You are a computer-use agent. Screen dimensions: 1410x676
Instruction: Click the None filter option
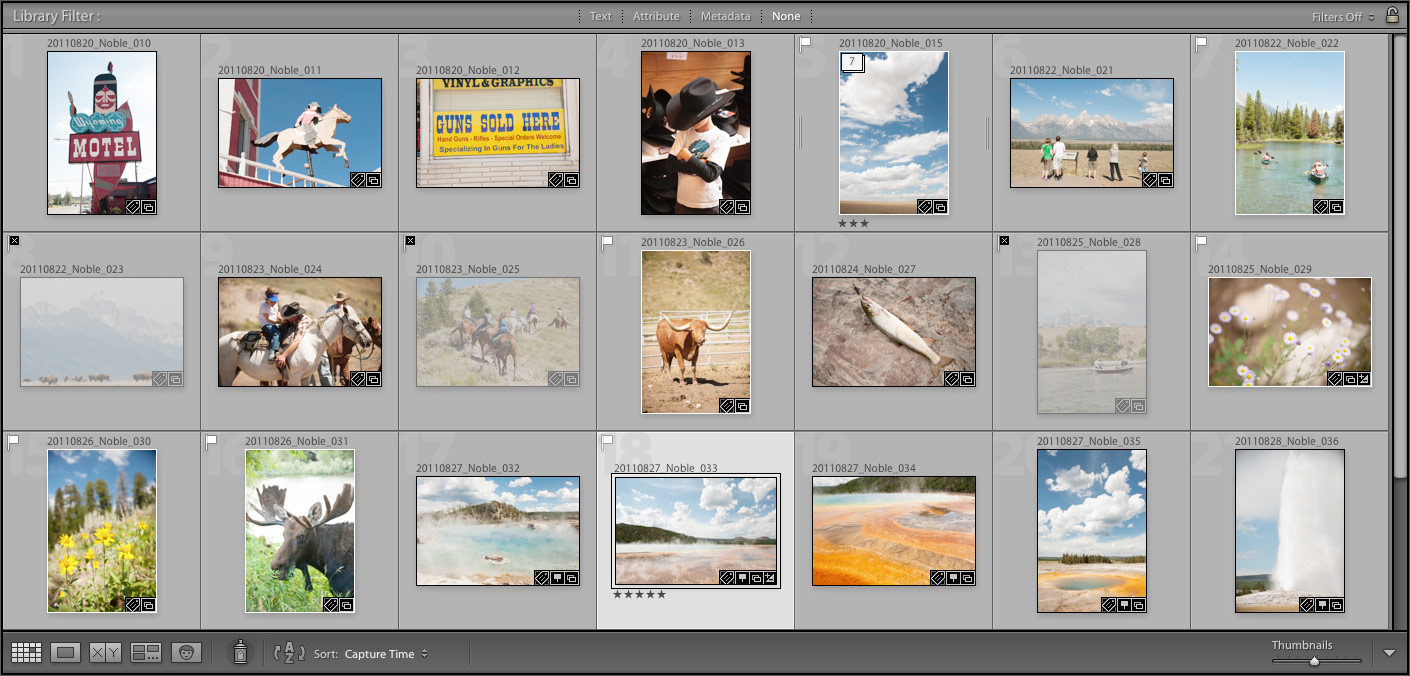pyautogui.click(x=787, y=16)
